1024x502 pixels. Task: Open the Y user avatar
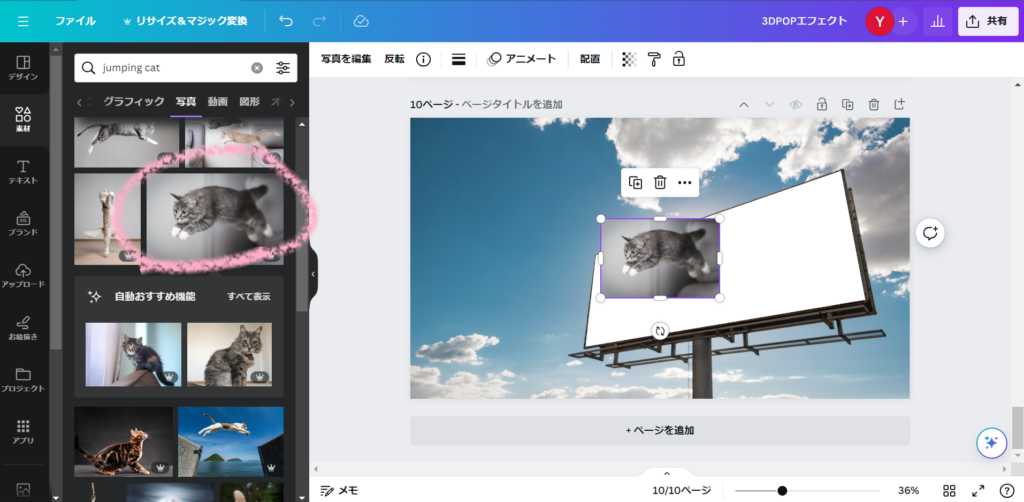[879, 22]
